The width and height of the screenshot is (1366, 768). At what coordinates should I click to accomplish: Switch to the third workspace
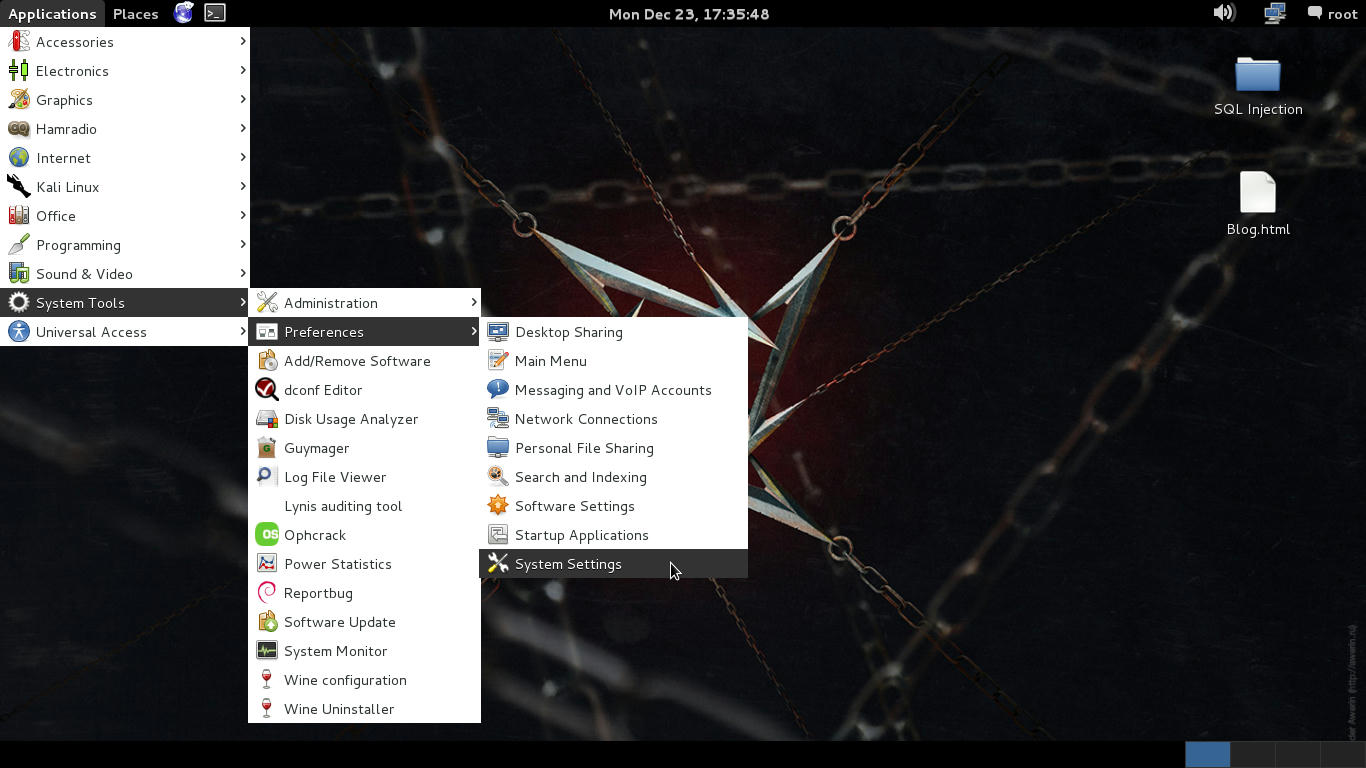point(1297,754)
